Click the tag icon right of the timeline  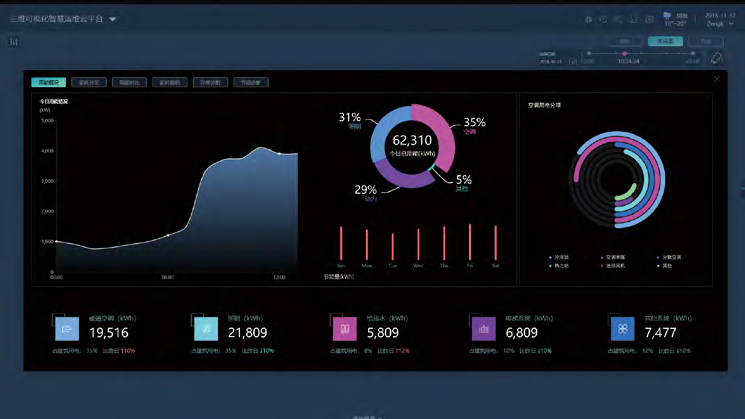tap(716, 58)
